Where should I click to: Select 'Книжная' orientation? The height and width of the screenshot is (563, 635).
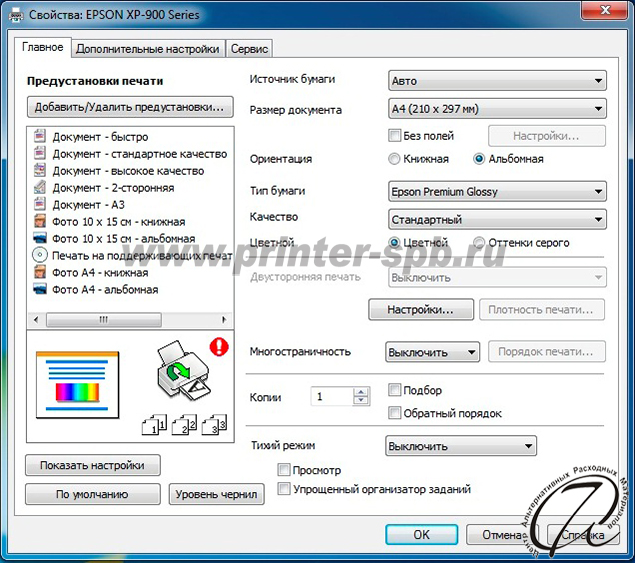point(394,159)
